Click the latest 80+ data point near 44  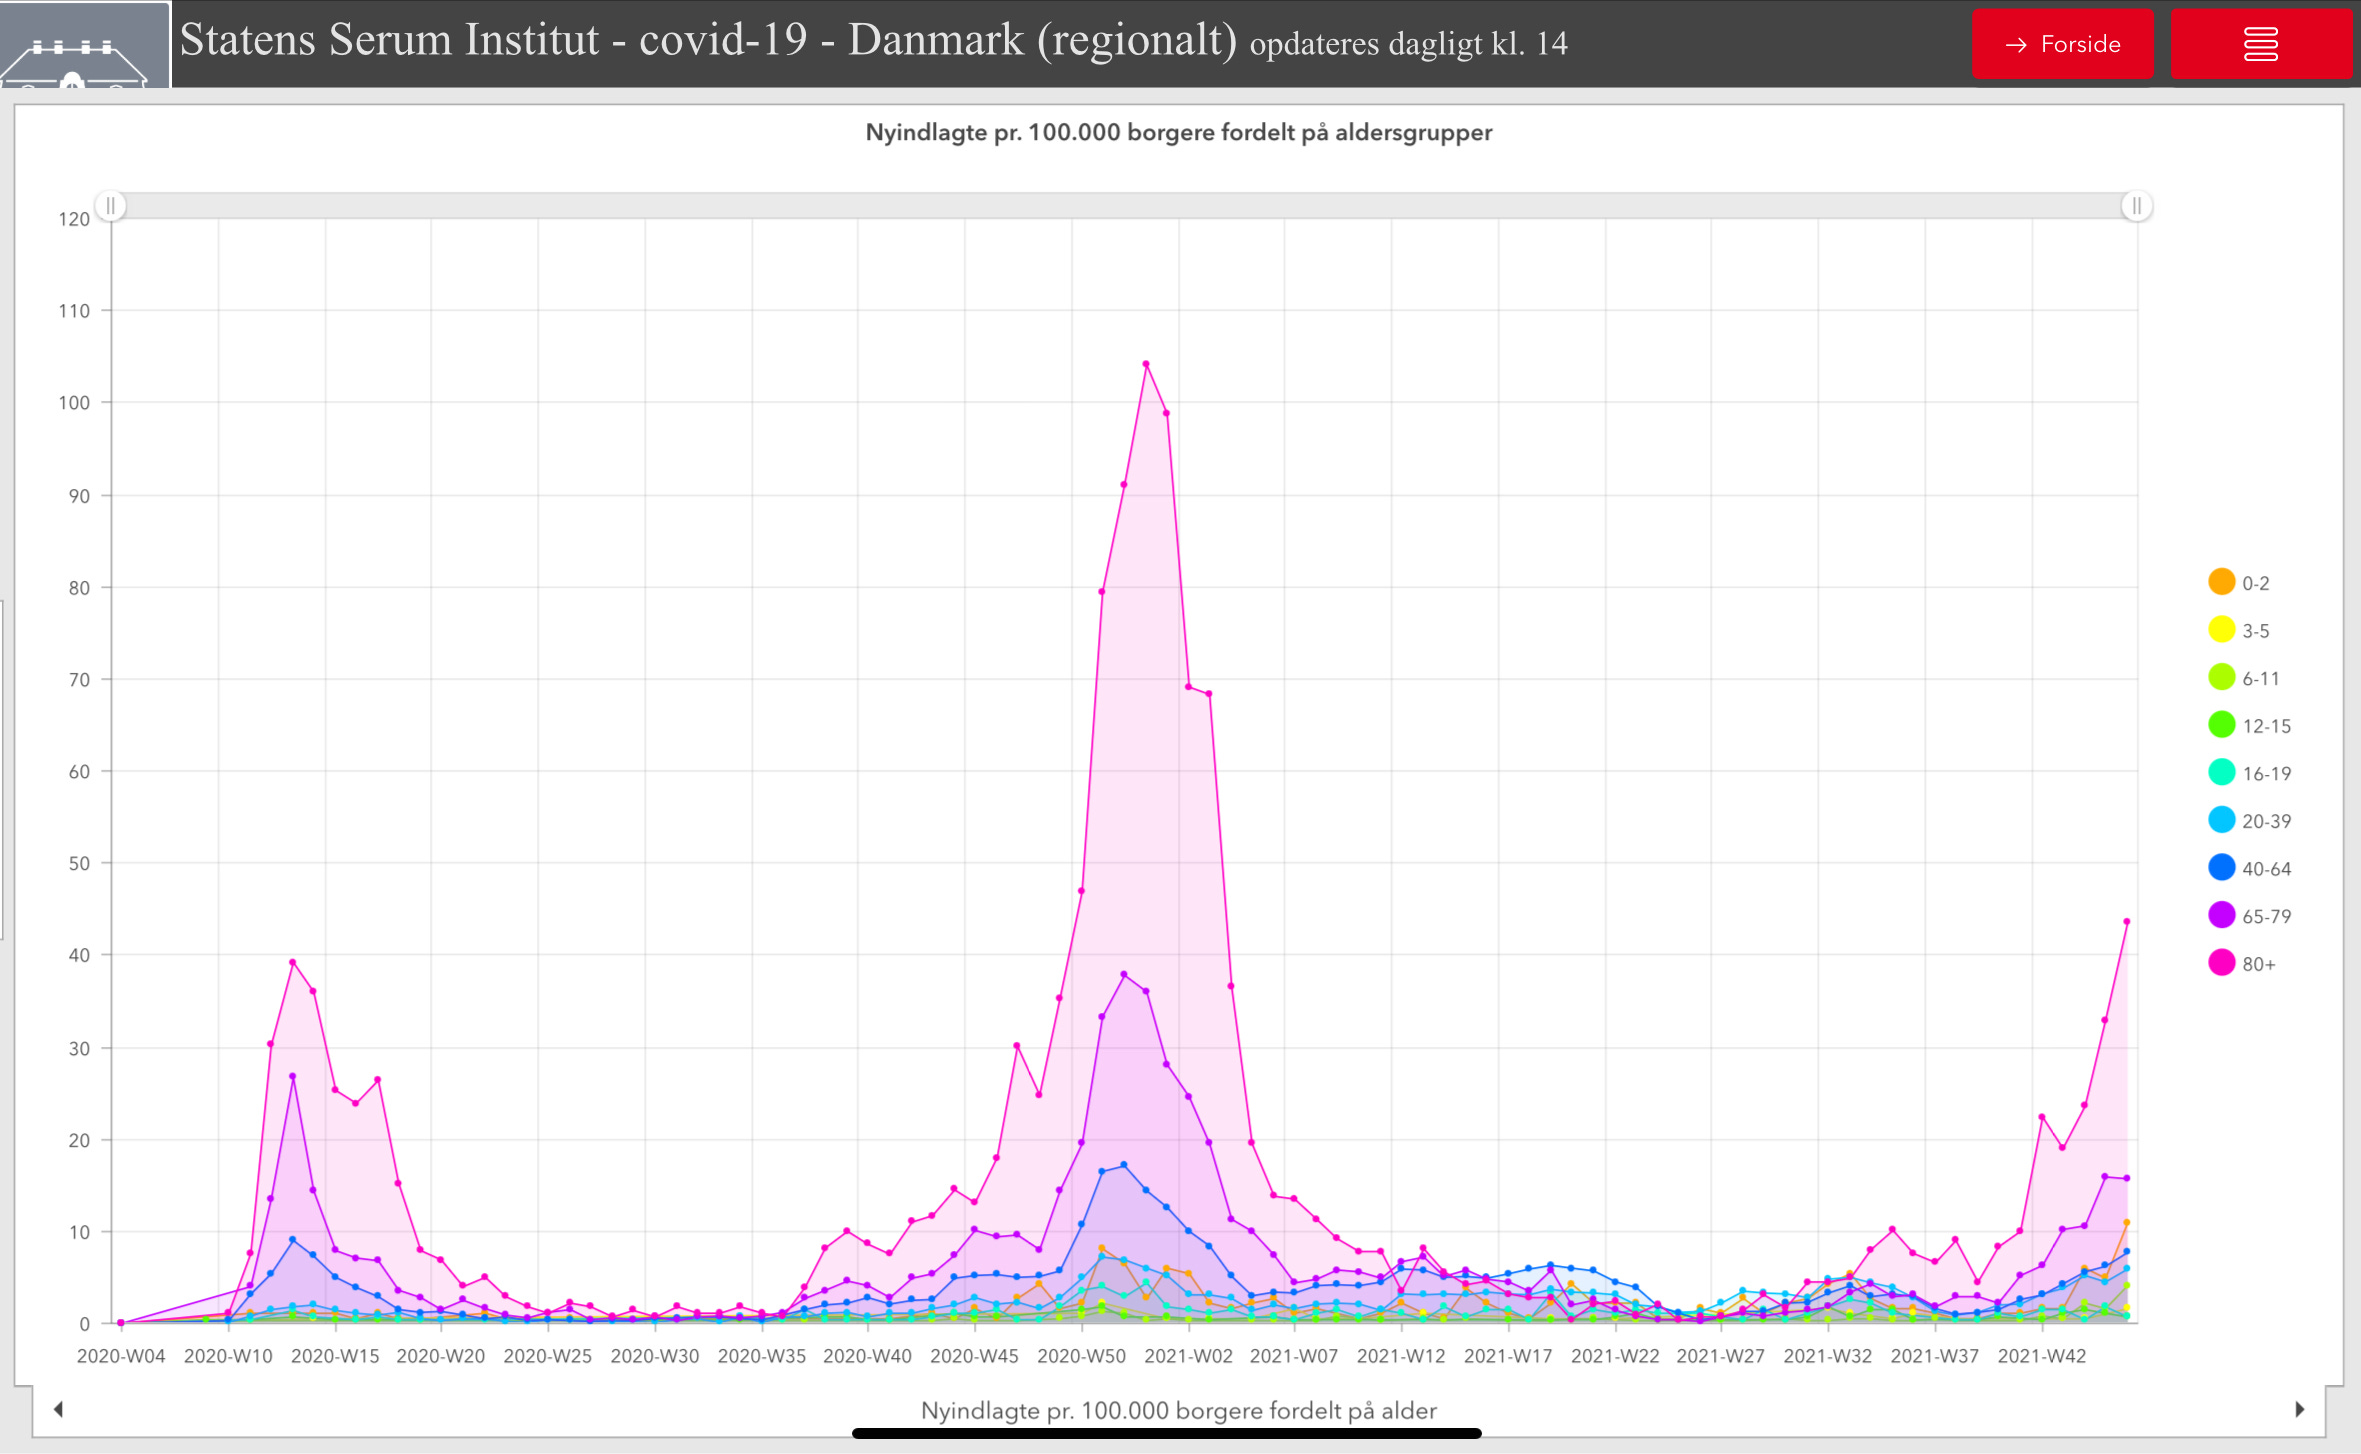click(x=2126, y=922)
